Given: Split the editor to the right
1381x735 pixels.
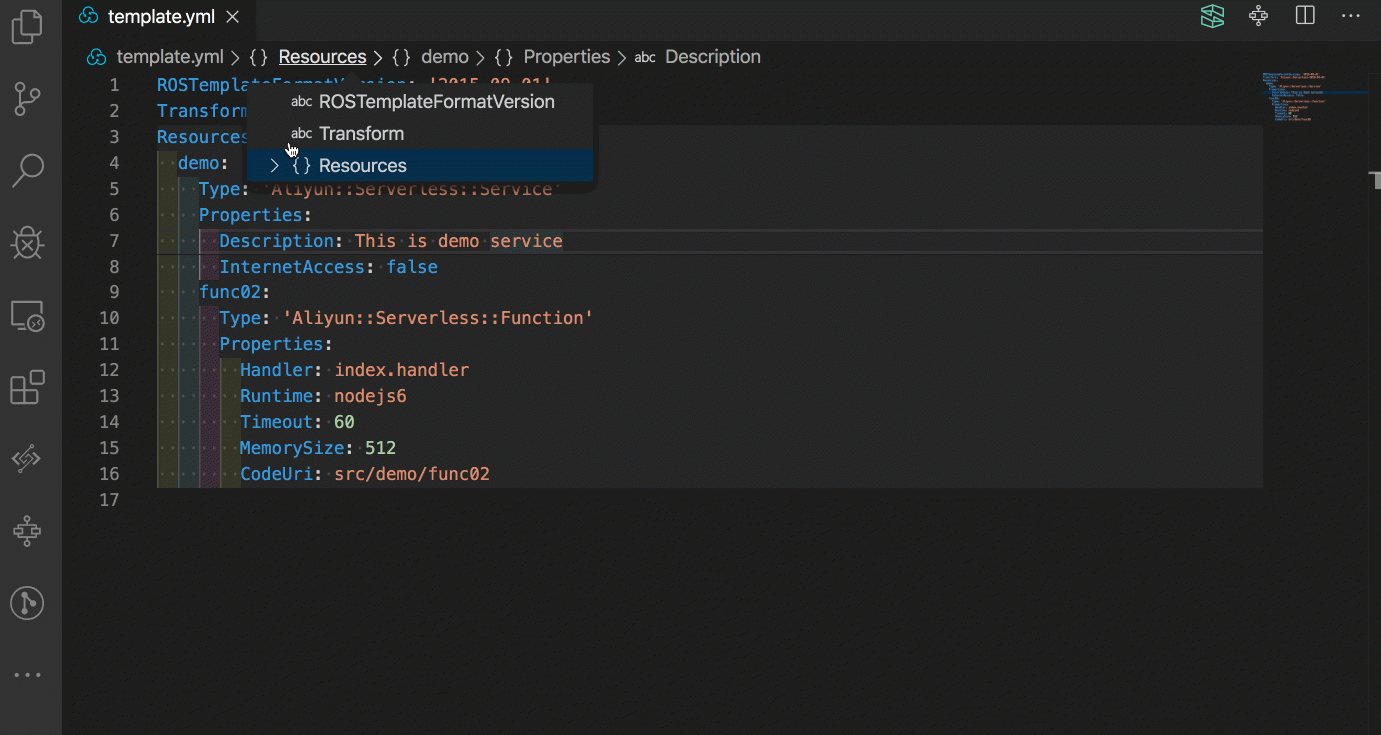Looking at the screenshot, I should pyautogui.click(x=1305, y=16).
